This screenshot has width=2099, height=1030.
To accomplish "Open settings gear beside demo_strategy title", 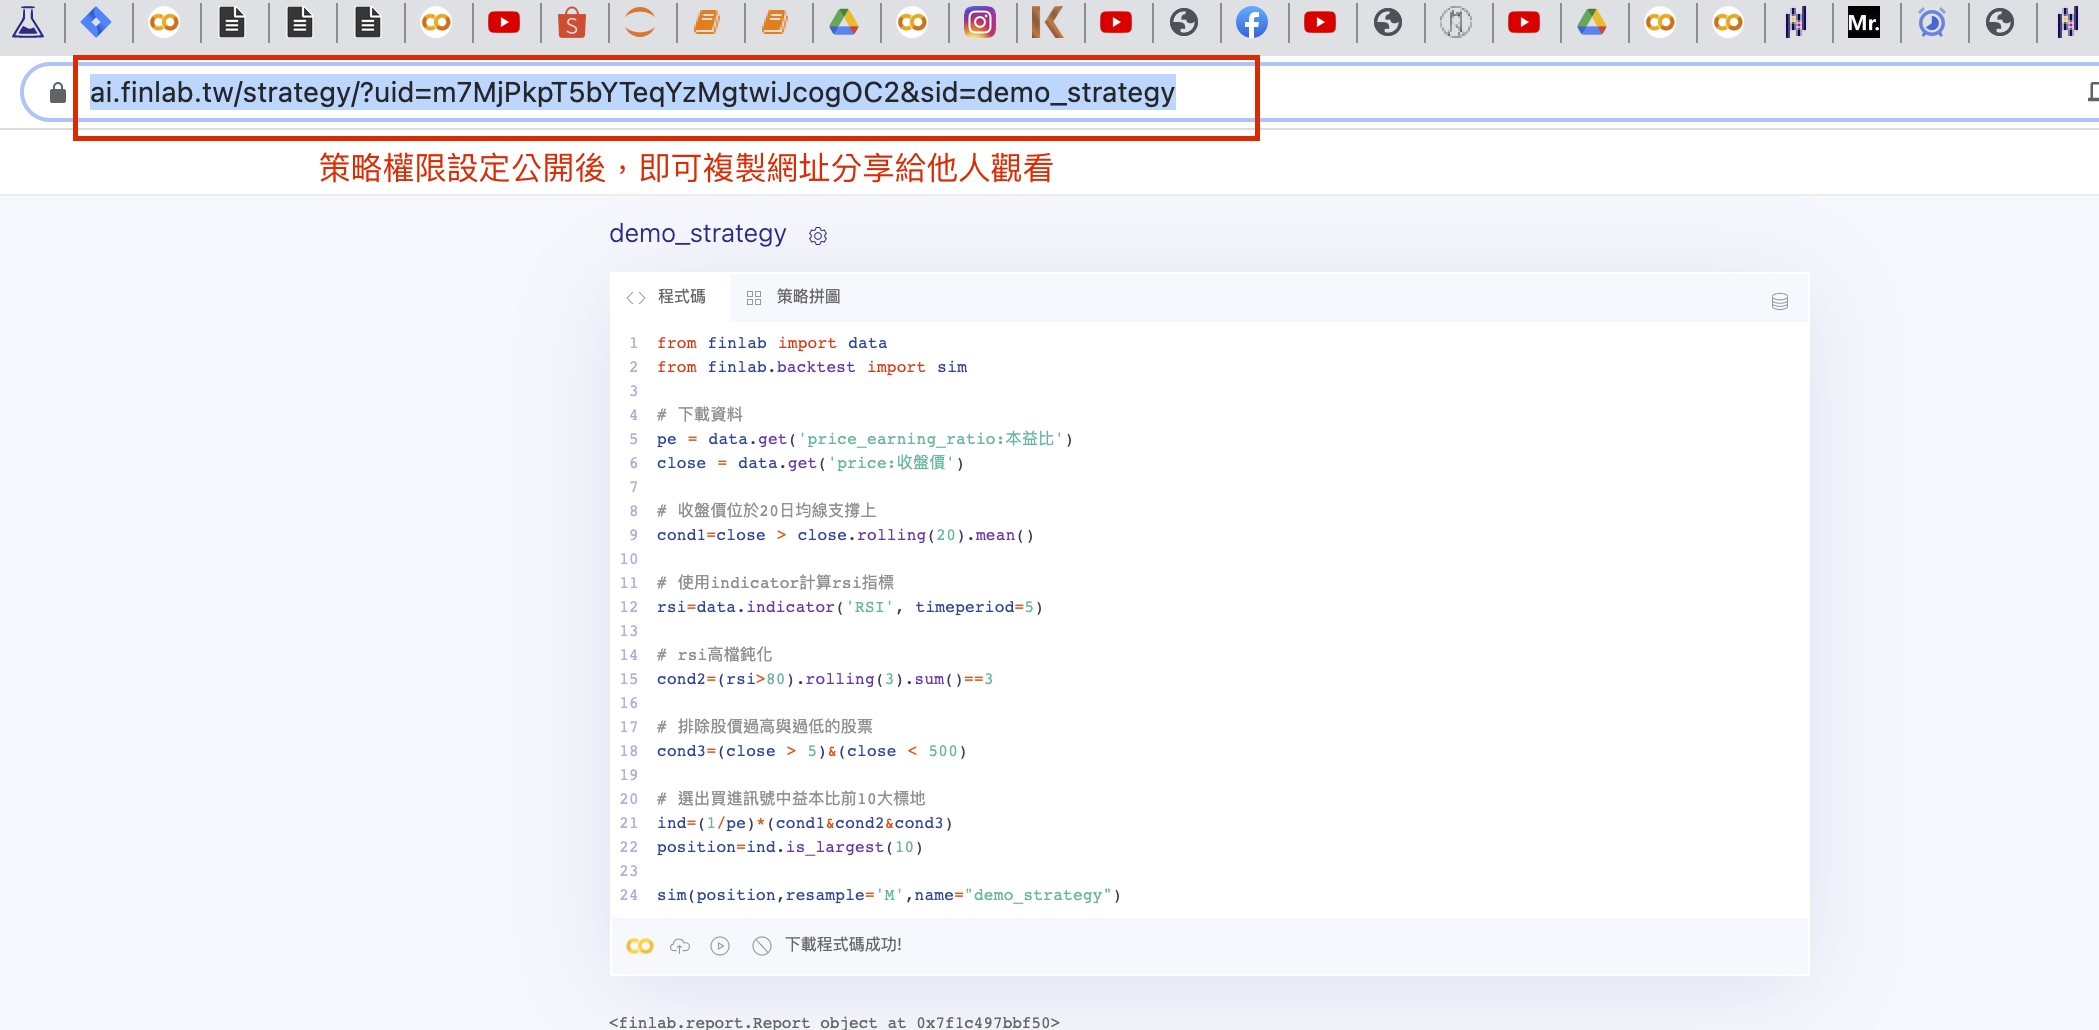I will pos(818,236).
